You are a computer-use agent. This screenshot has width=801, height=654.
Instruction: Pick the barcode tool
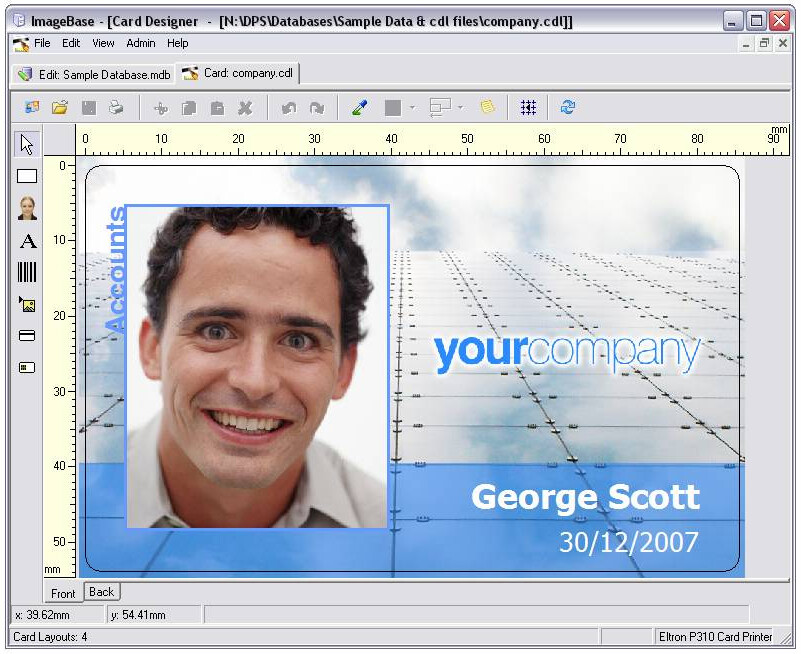[26, 272]
